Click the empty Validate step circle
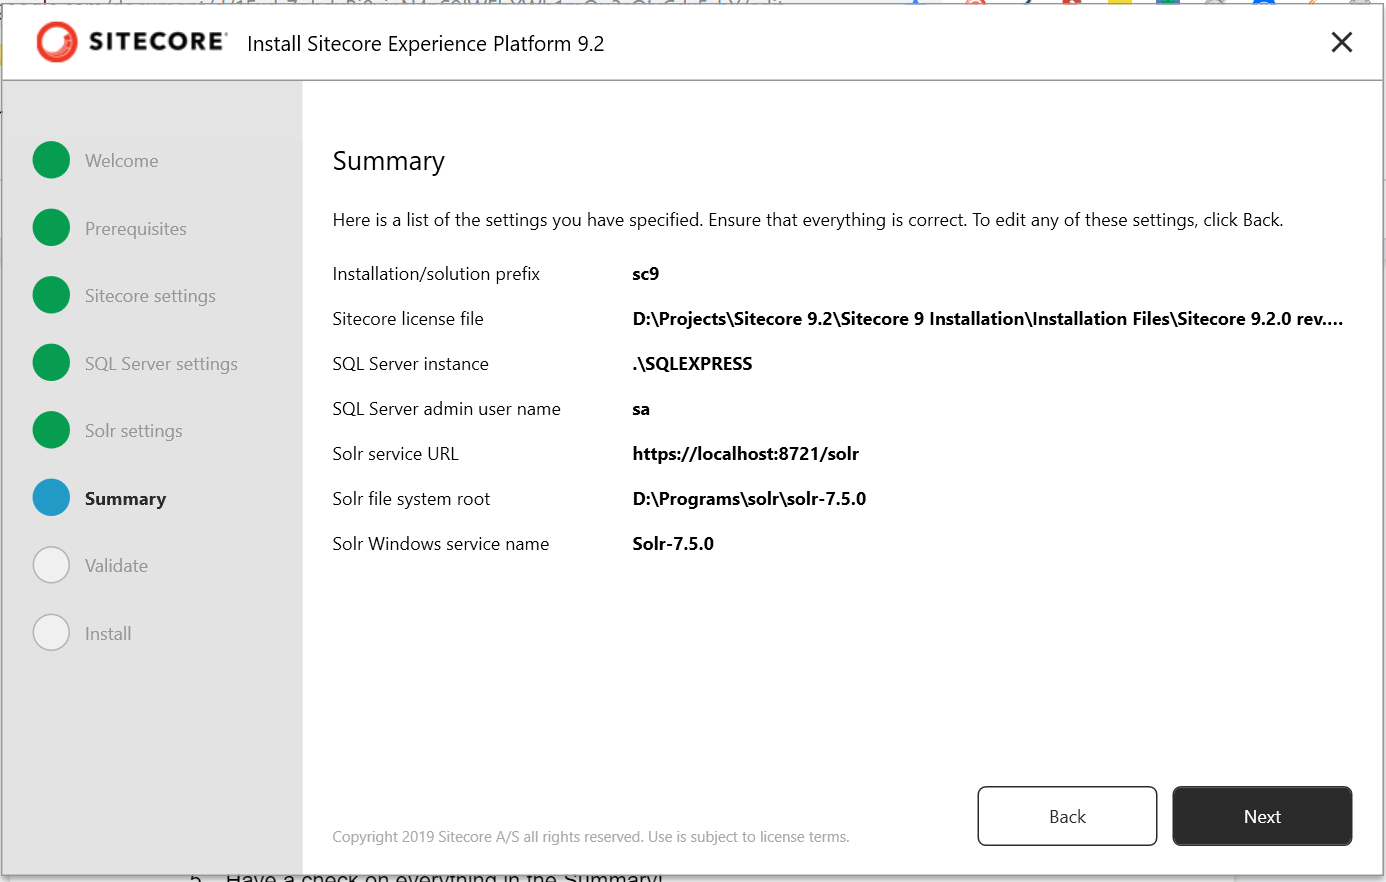Image resolution: width=1386 pixels, height=882 pixels. (51, 565)
